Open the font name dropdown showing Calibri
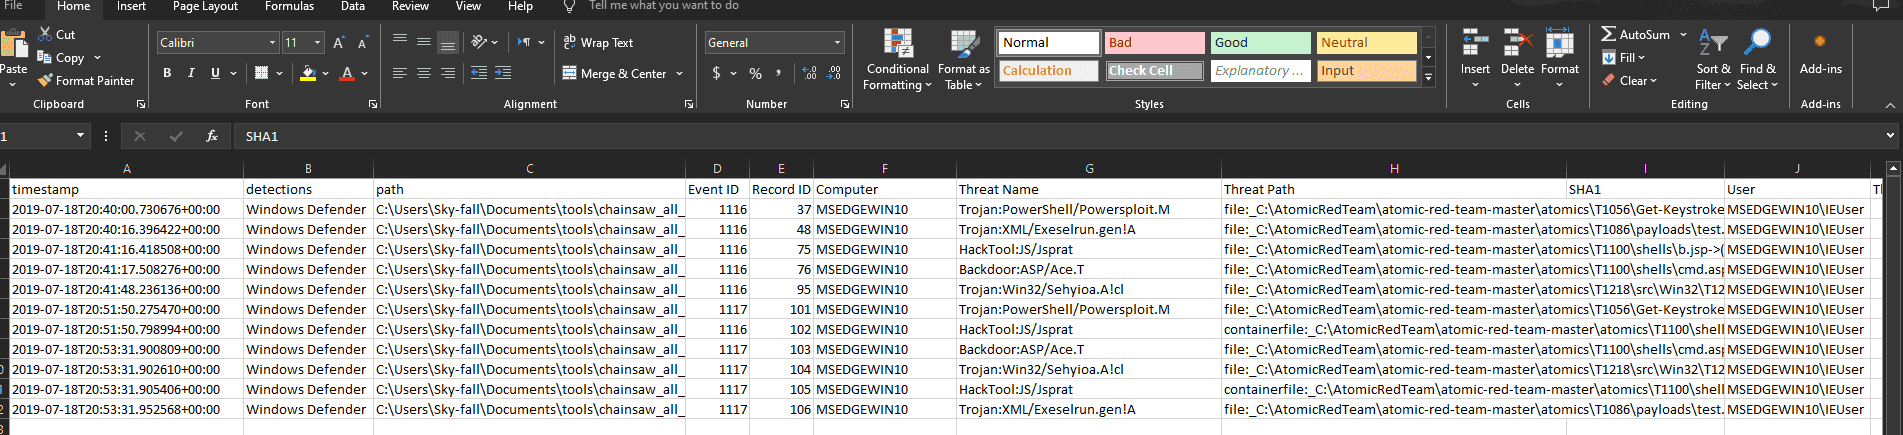Image resolution: width=1903 pixels, height=435 pixels. click(272, 43)
